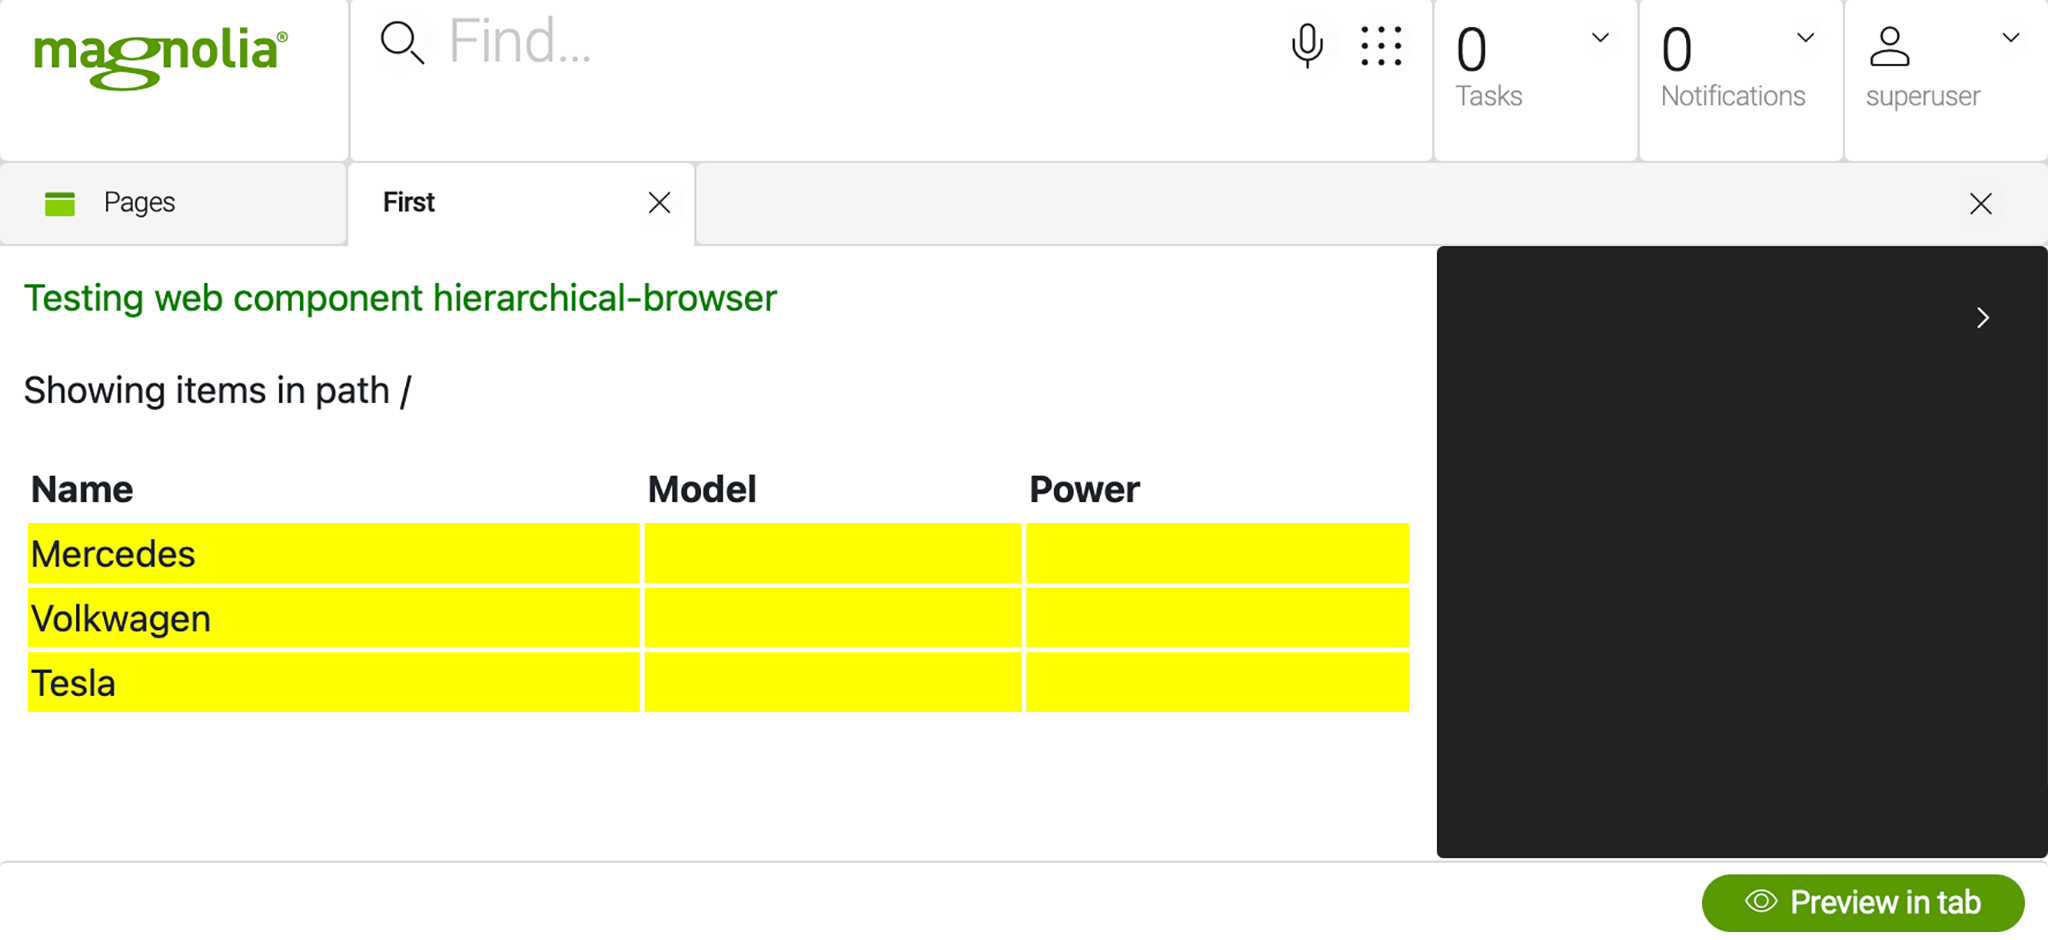Open the app launcher grid icon
Viewport: 2048px width, 940px height.
point(1382,44)
